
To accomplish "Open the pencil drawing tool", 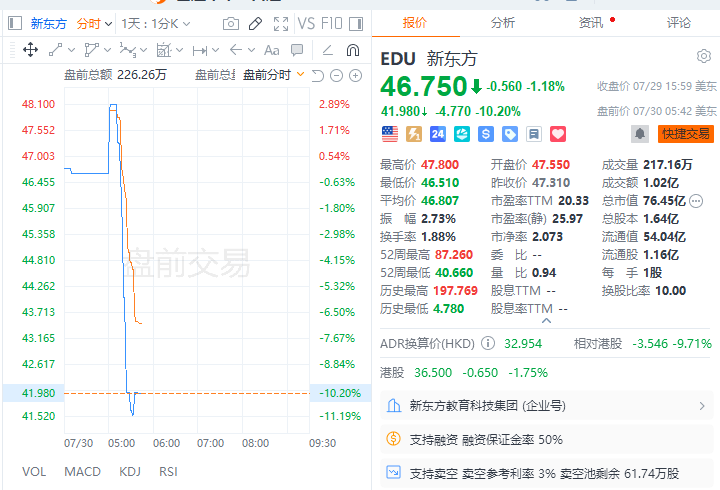I will click(255, 23).
